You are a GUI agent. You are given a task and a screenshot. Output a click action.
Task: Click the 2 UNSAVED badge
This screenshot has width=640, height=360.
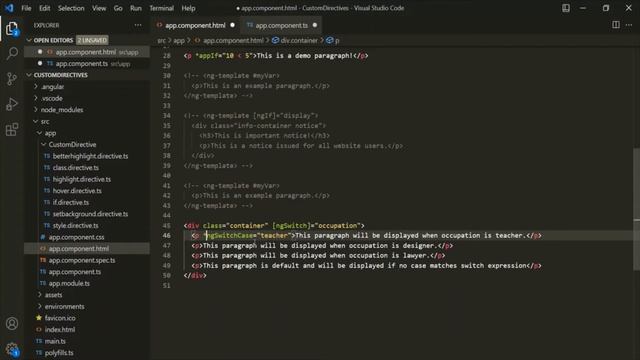[x=92, y=40]
